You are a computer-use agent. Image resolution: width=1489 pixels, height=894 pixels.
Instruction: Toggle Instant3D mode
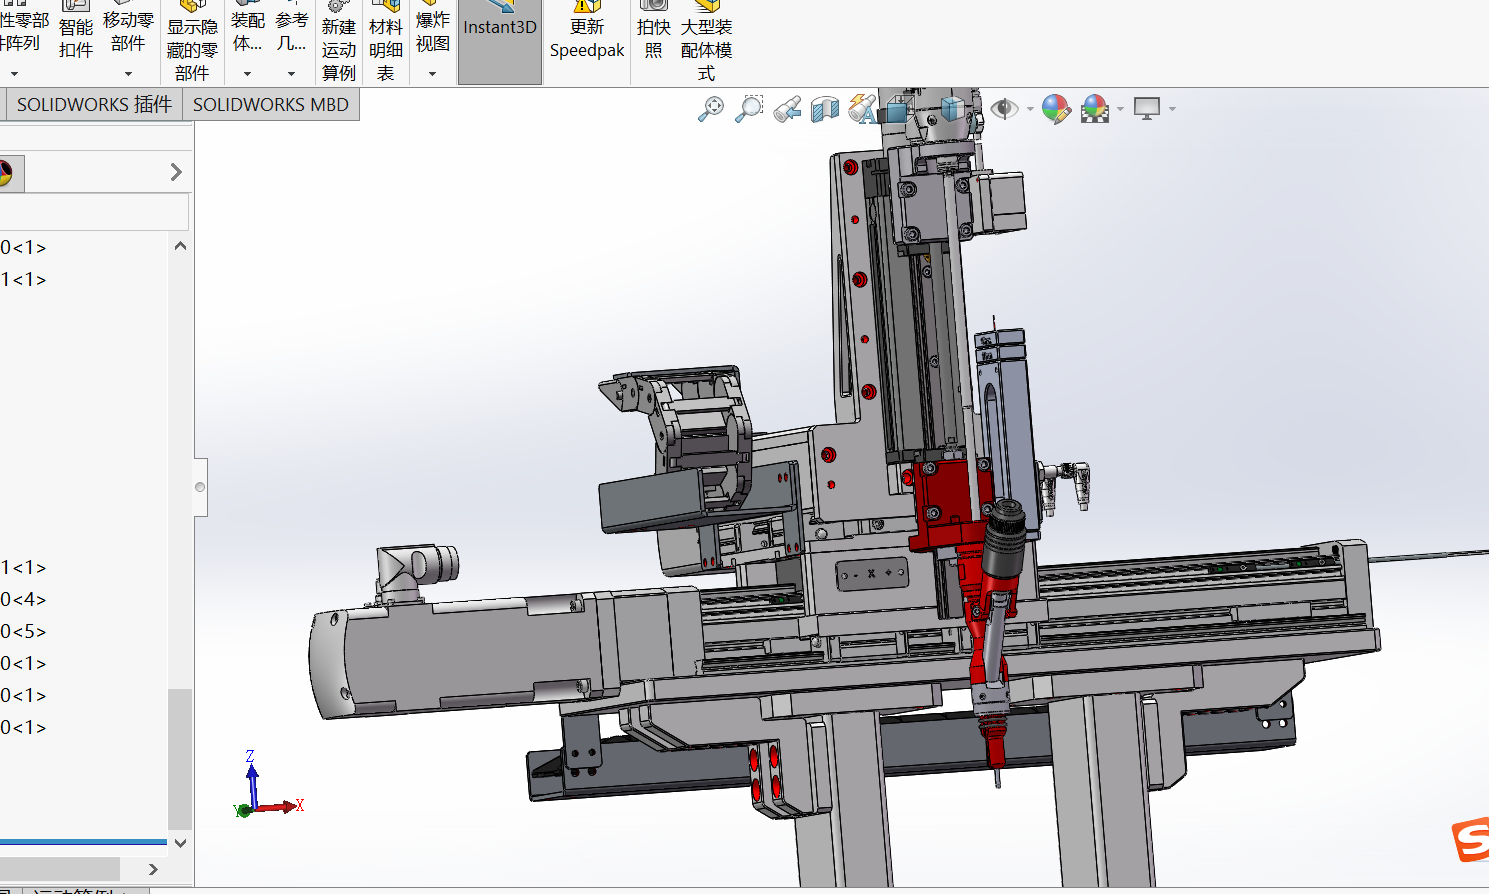500,40
